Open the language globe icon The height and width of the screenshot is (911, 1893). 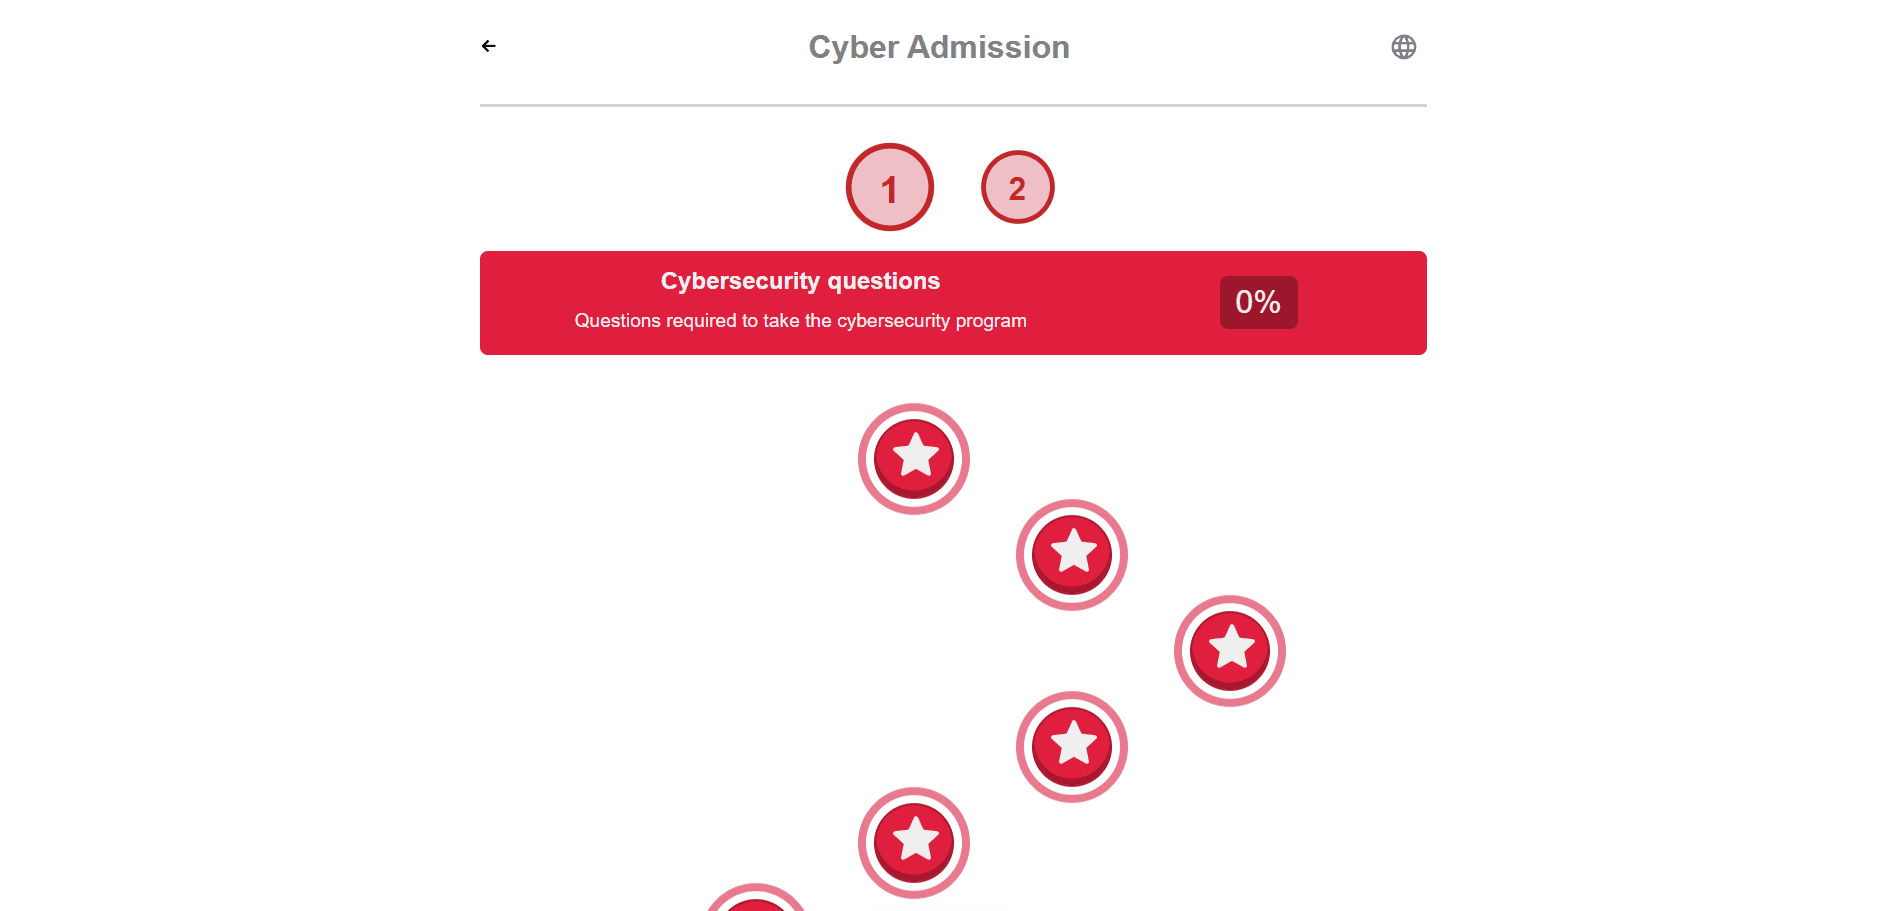1403,47
